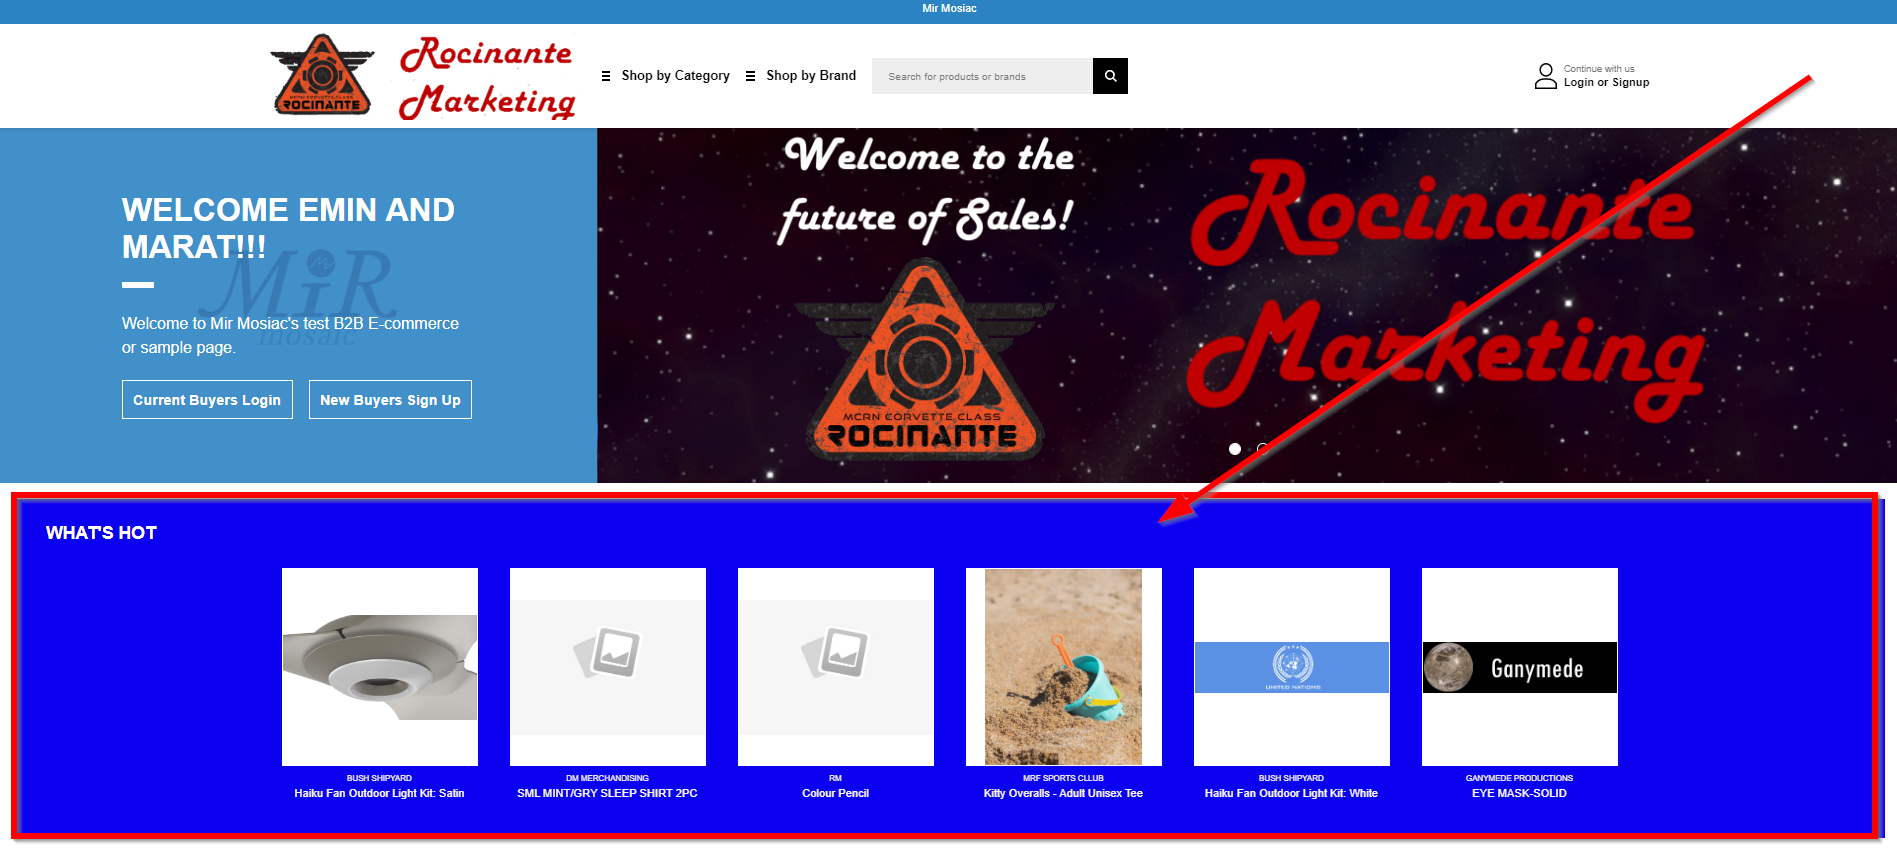Click the RM brand label
1897x848 pixels.
(835, 778)
